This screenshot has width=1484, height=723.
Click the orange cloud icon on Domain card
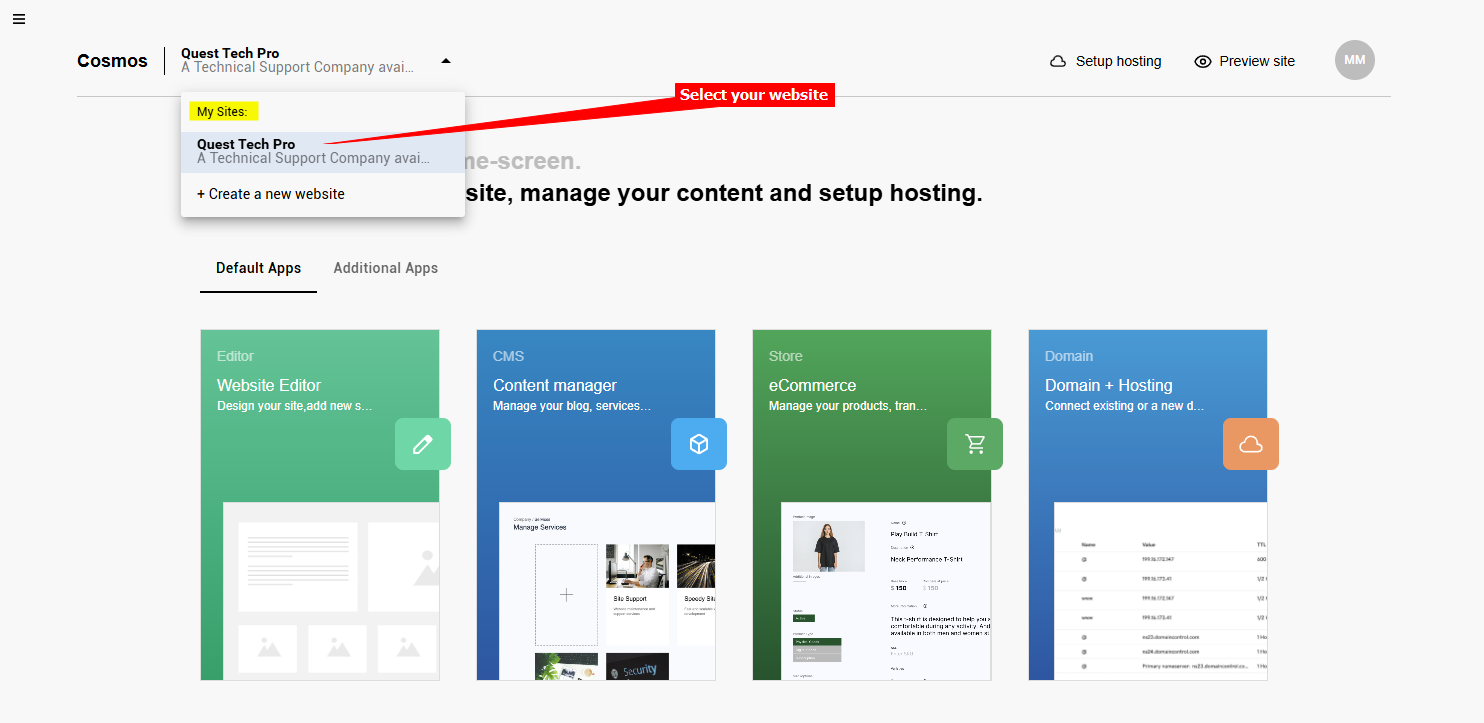coord(1251,444)
